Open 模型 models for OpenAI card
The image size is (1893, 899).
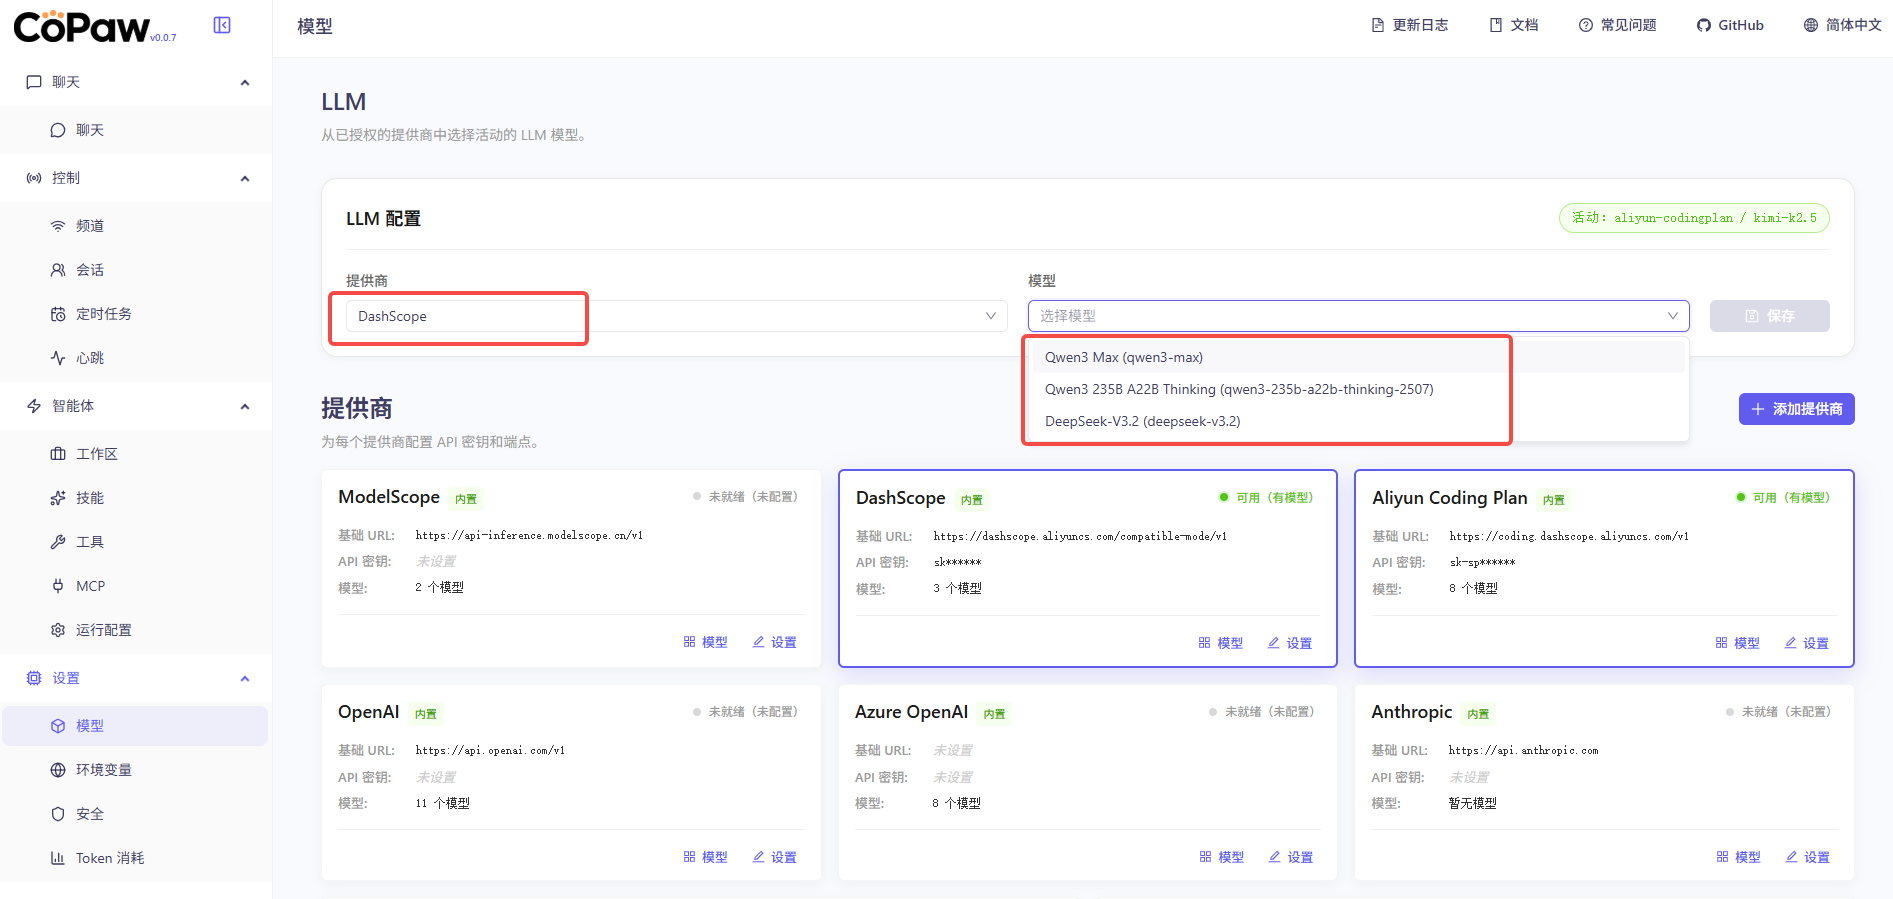click(x=705, y=857)
